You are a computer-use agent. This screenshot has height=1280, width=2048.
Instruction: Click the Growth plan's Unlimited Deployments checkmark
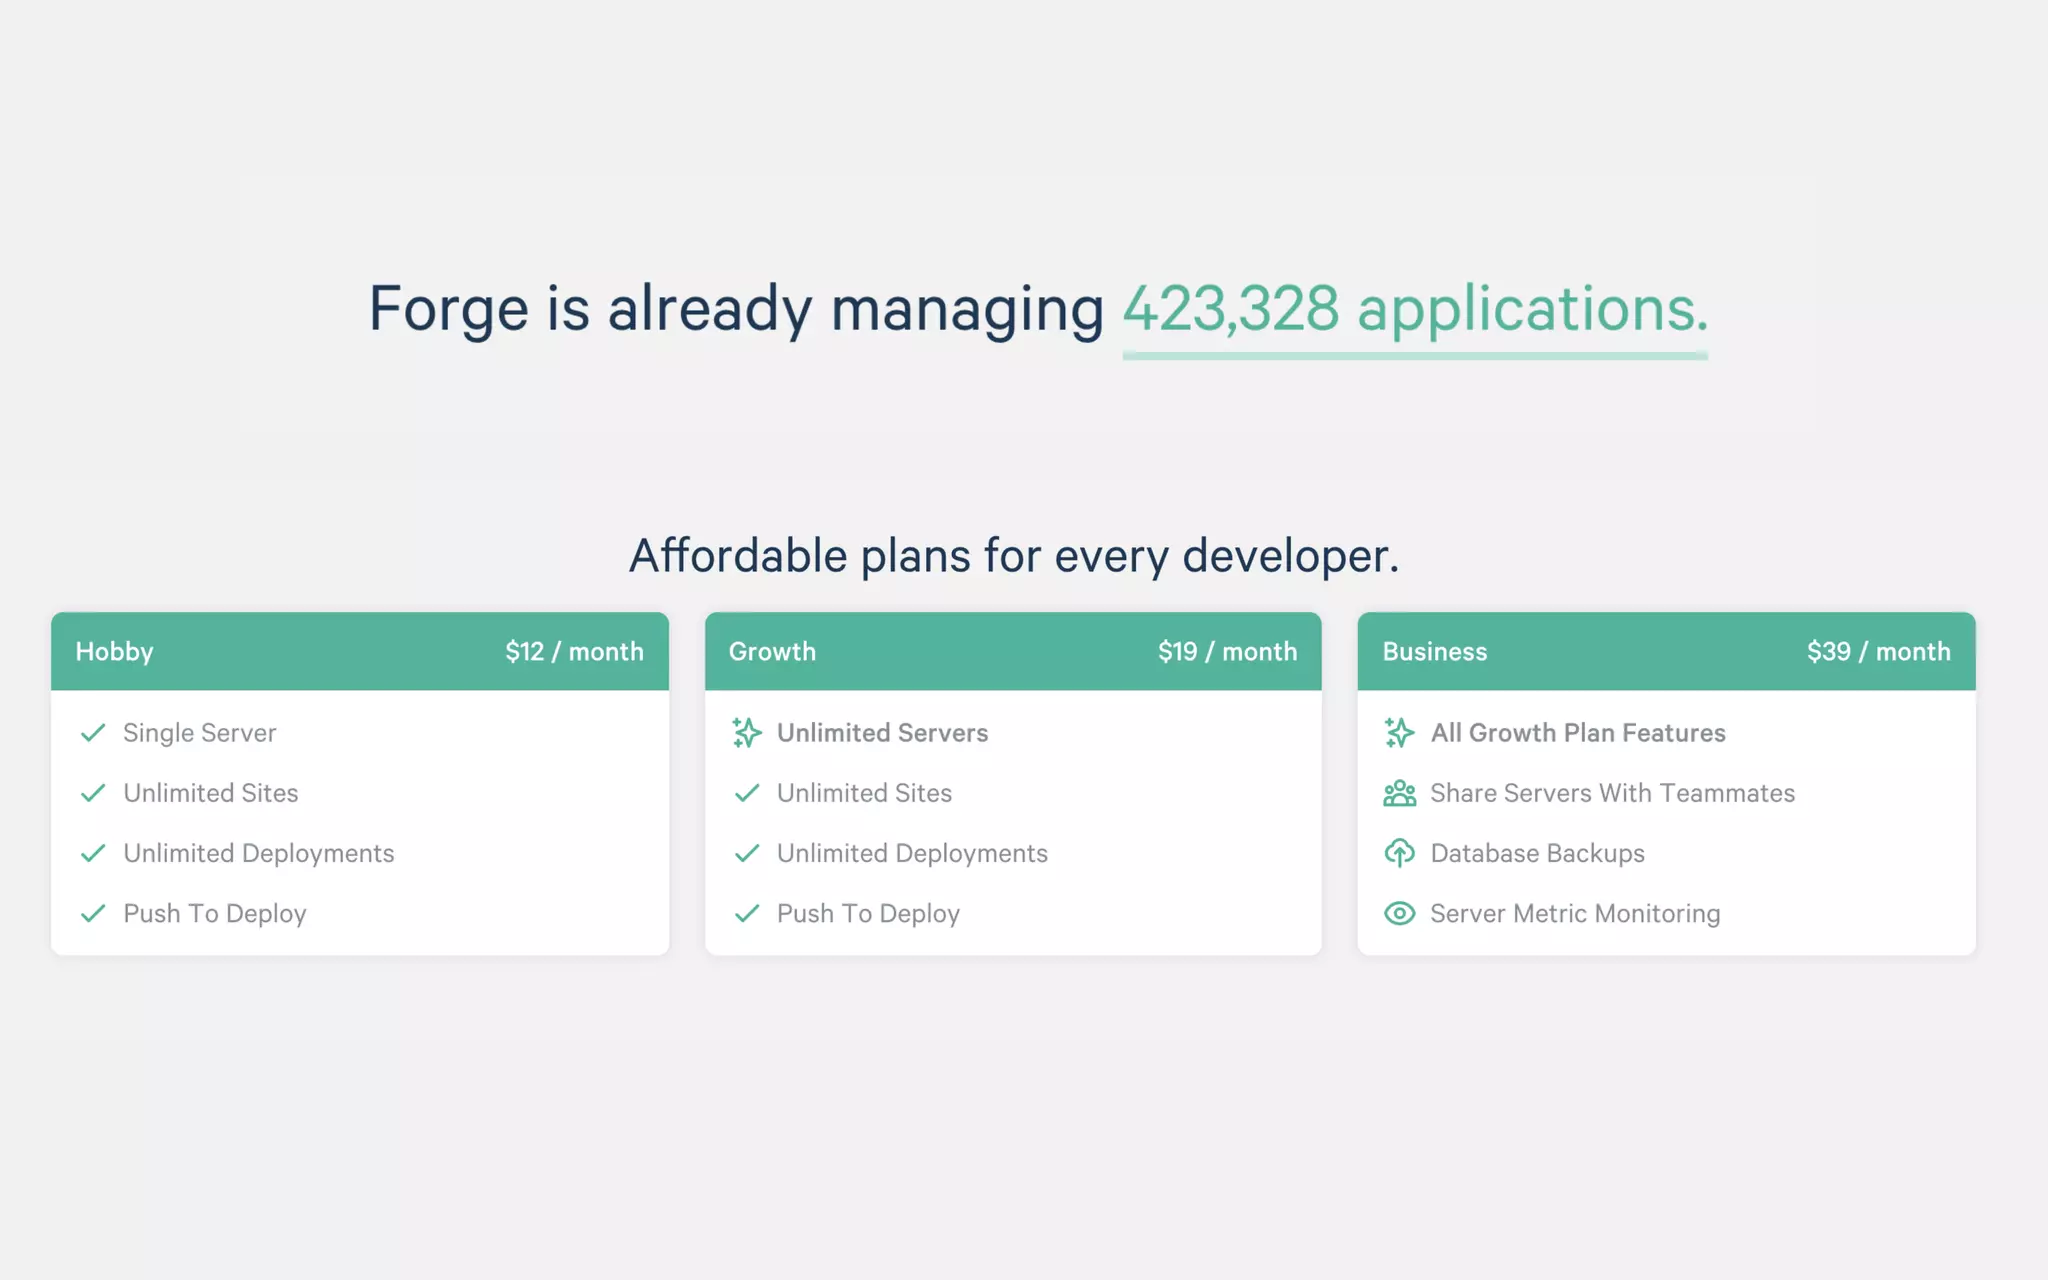coord(746,853)
